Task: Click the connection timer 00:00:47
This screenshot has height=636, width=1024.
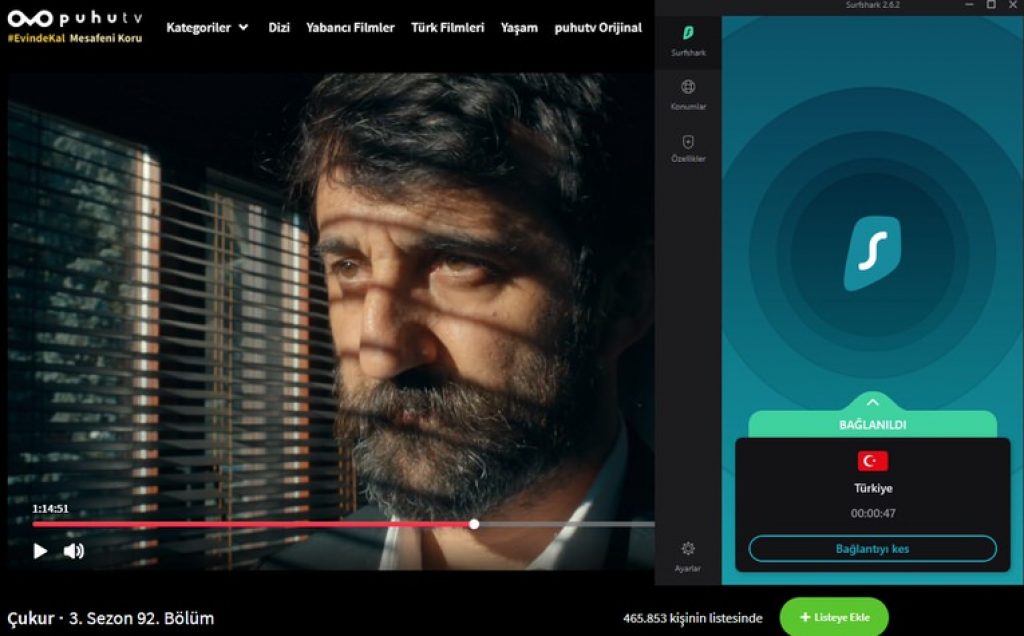Action: pos(872,513)
